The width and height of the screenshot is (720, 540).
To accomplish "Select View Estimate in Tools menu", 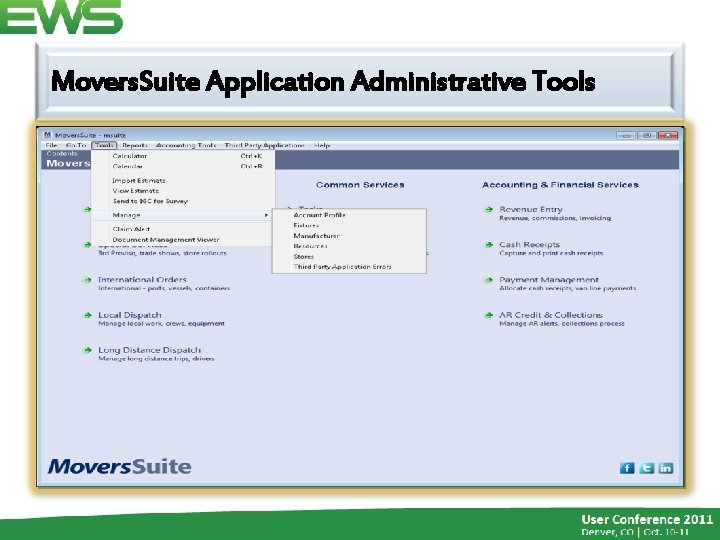I will tap(183, 191).
